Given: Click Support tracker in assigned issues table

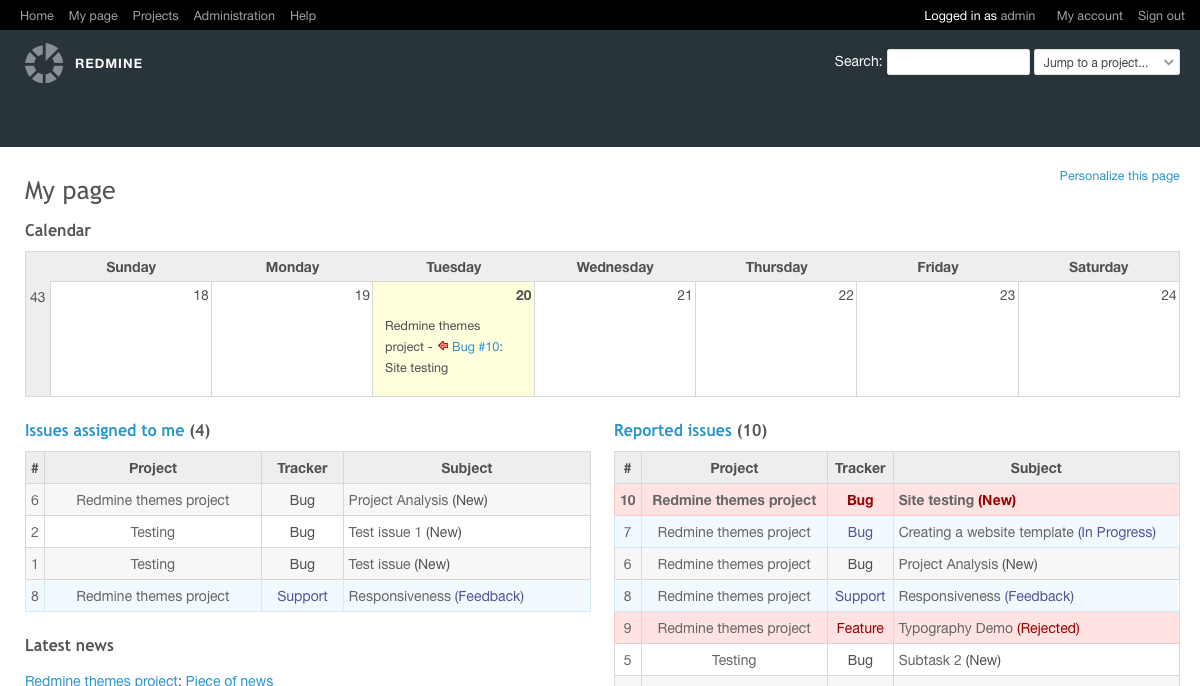Looking at the screenshot, I should 302,596.
